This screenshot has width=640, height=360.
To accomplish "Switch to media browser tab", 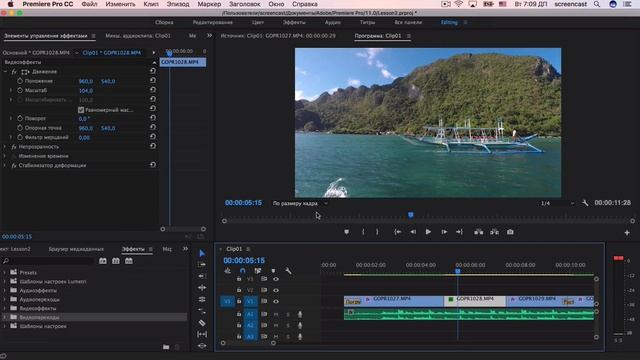I will pos(76,249).
